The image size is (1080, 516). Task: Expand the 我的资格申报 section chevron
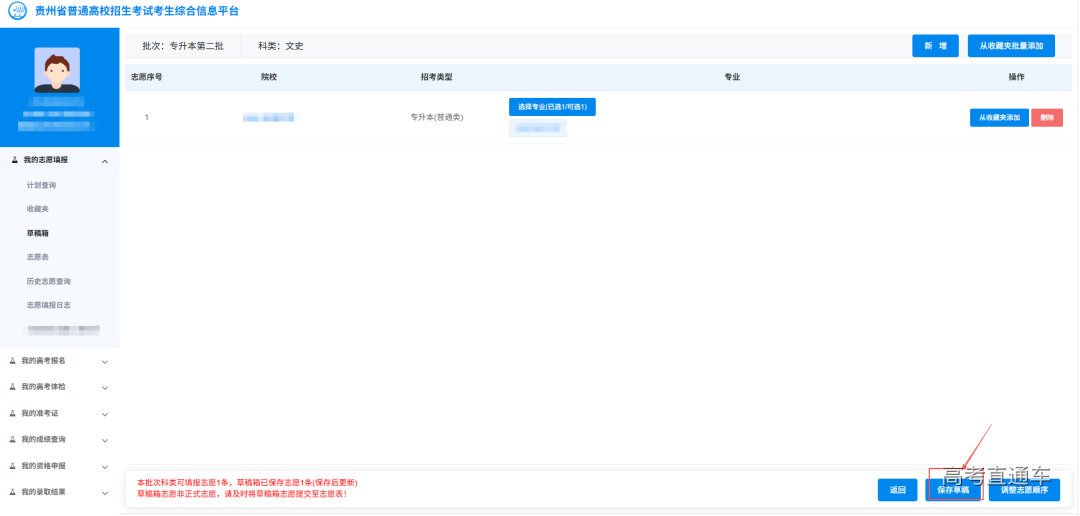pyautogui.click(x=105, y=466)
